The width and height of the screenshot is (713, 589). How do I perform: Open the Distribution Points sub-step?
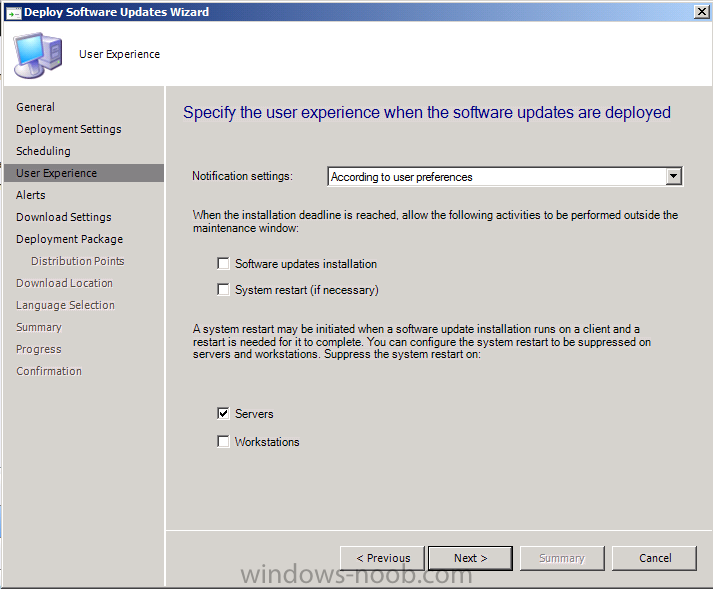78,261
